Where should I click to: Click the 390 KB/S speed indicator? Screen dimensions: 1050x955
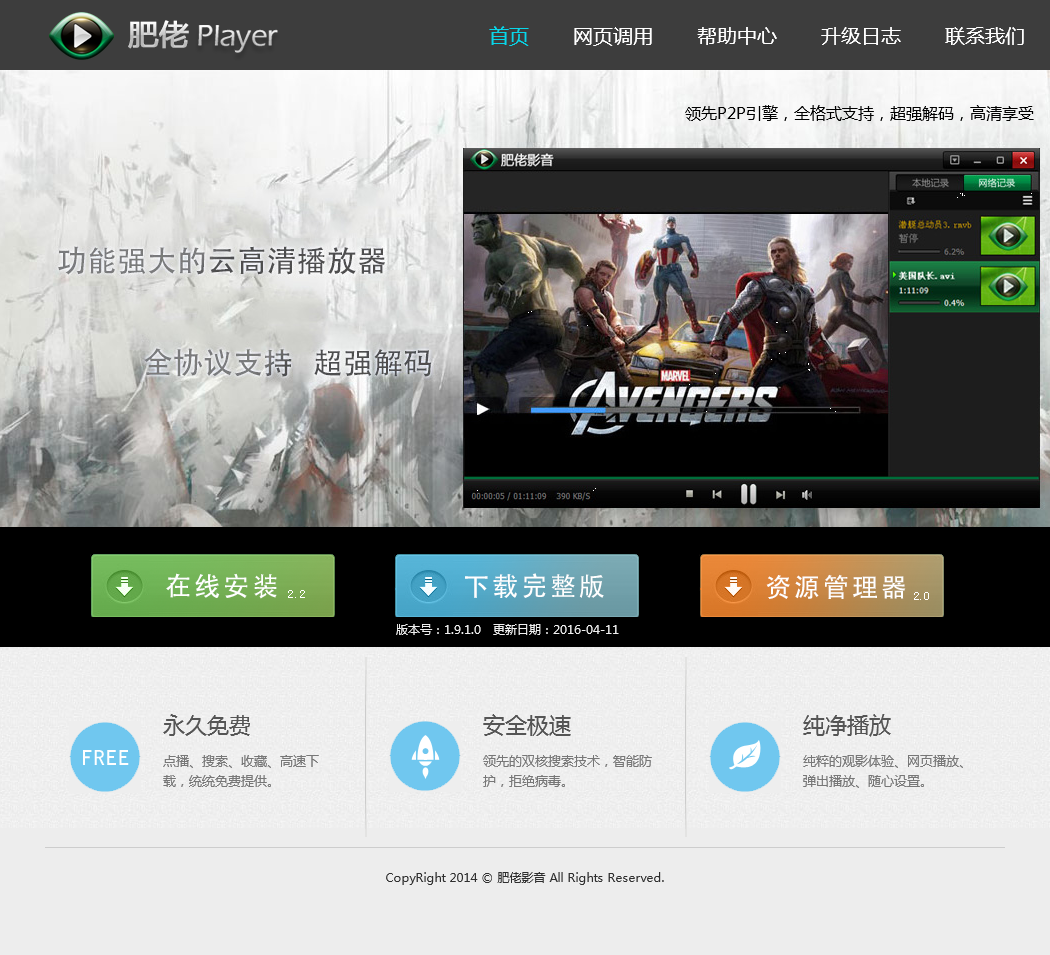(573, 496)
